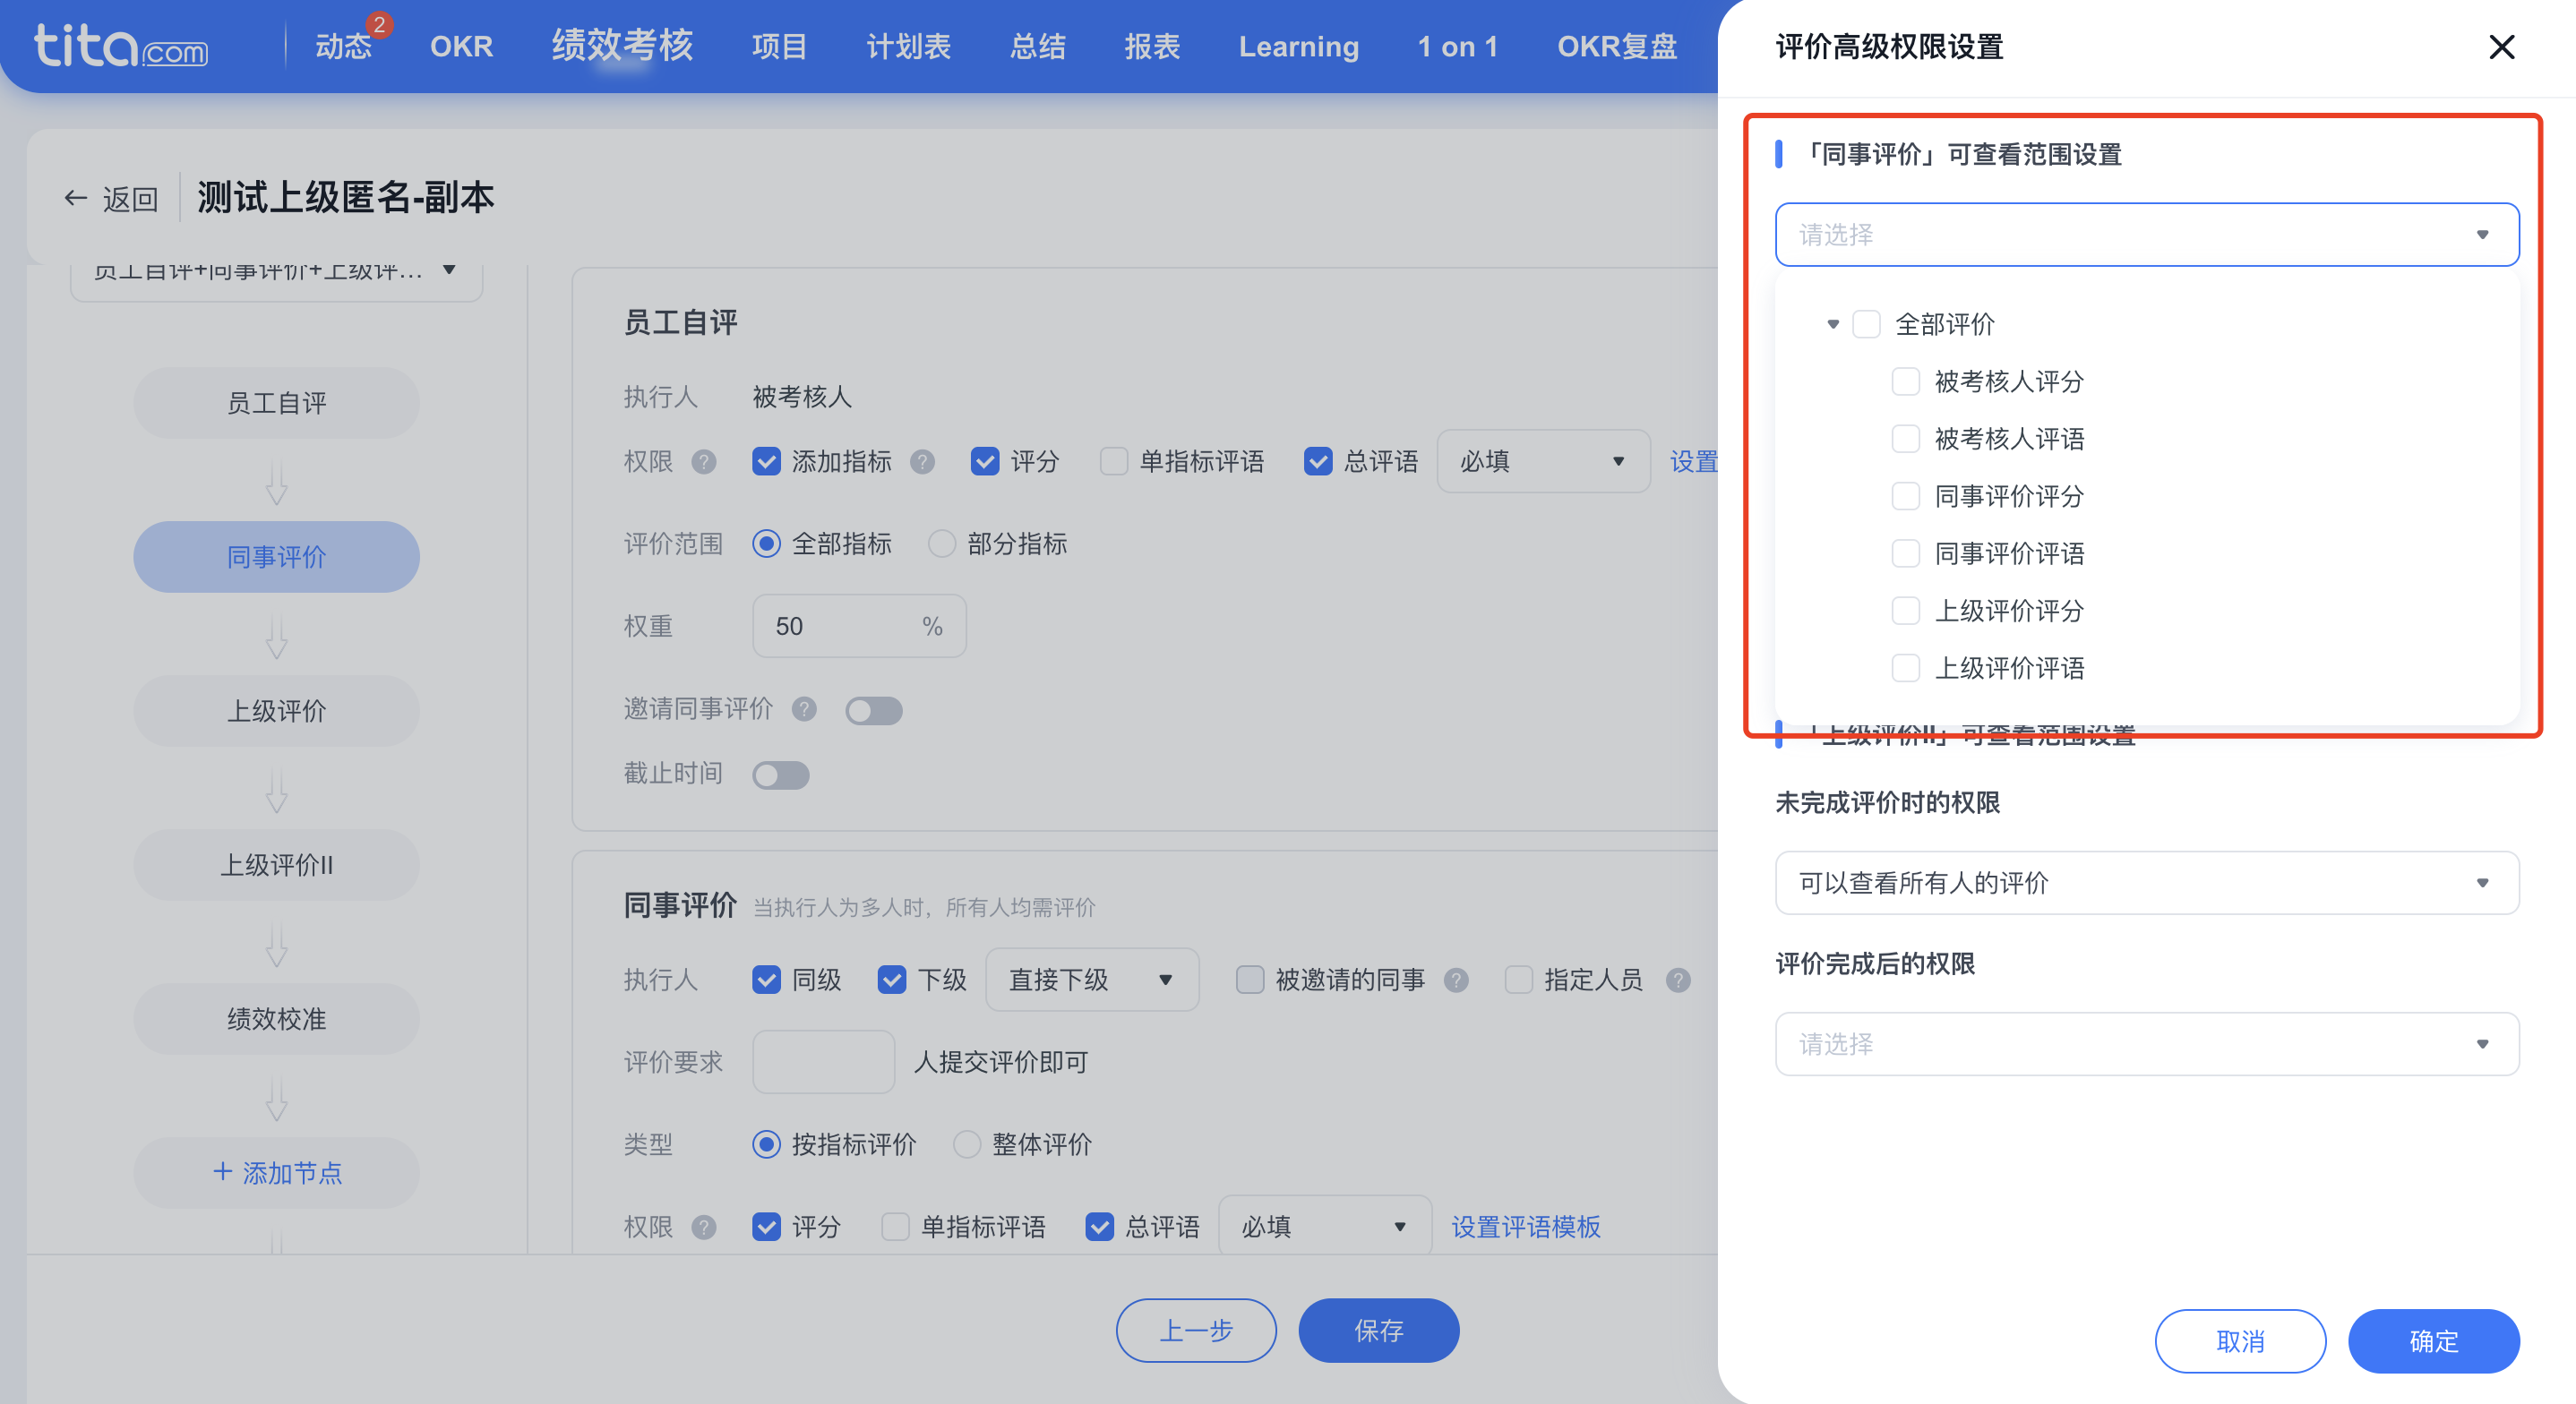Uncheck 添加指标 in 员工自评
This screenshot has width=2576, height=1404.
(766, 461)
